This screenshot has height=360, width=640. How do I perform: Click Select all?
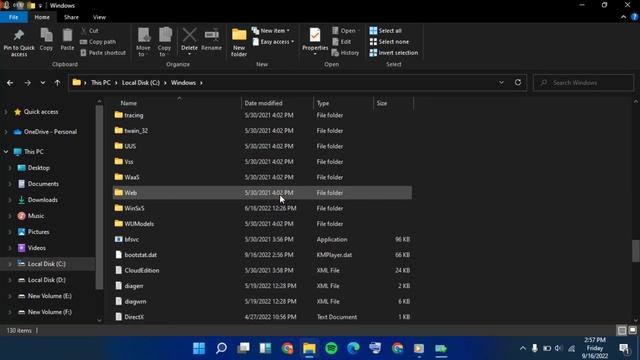pos(386,31)
